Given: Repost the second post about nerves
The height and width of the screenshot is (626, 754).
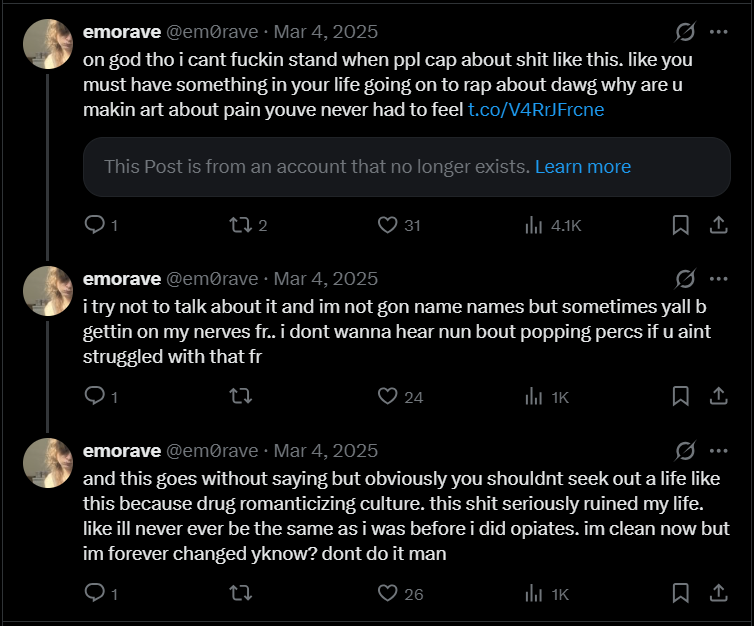Looking at the screenshot, I should 241,397.
